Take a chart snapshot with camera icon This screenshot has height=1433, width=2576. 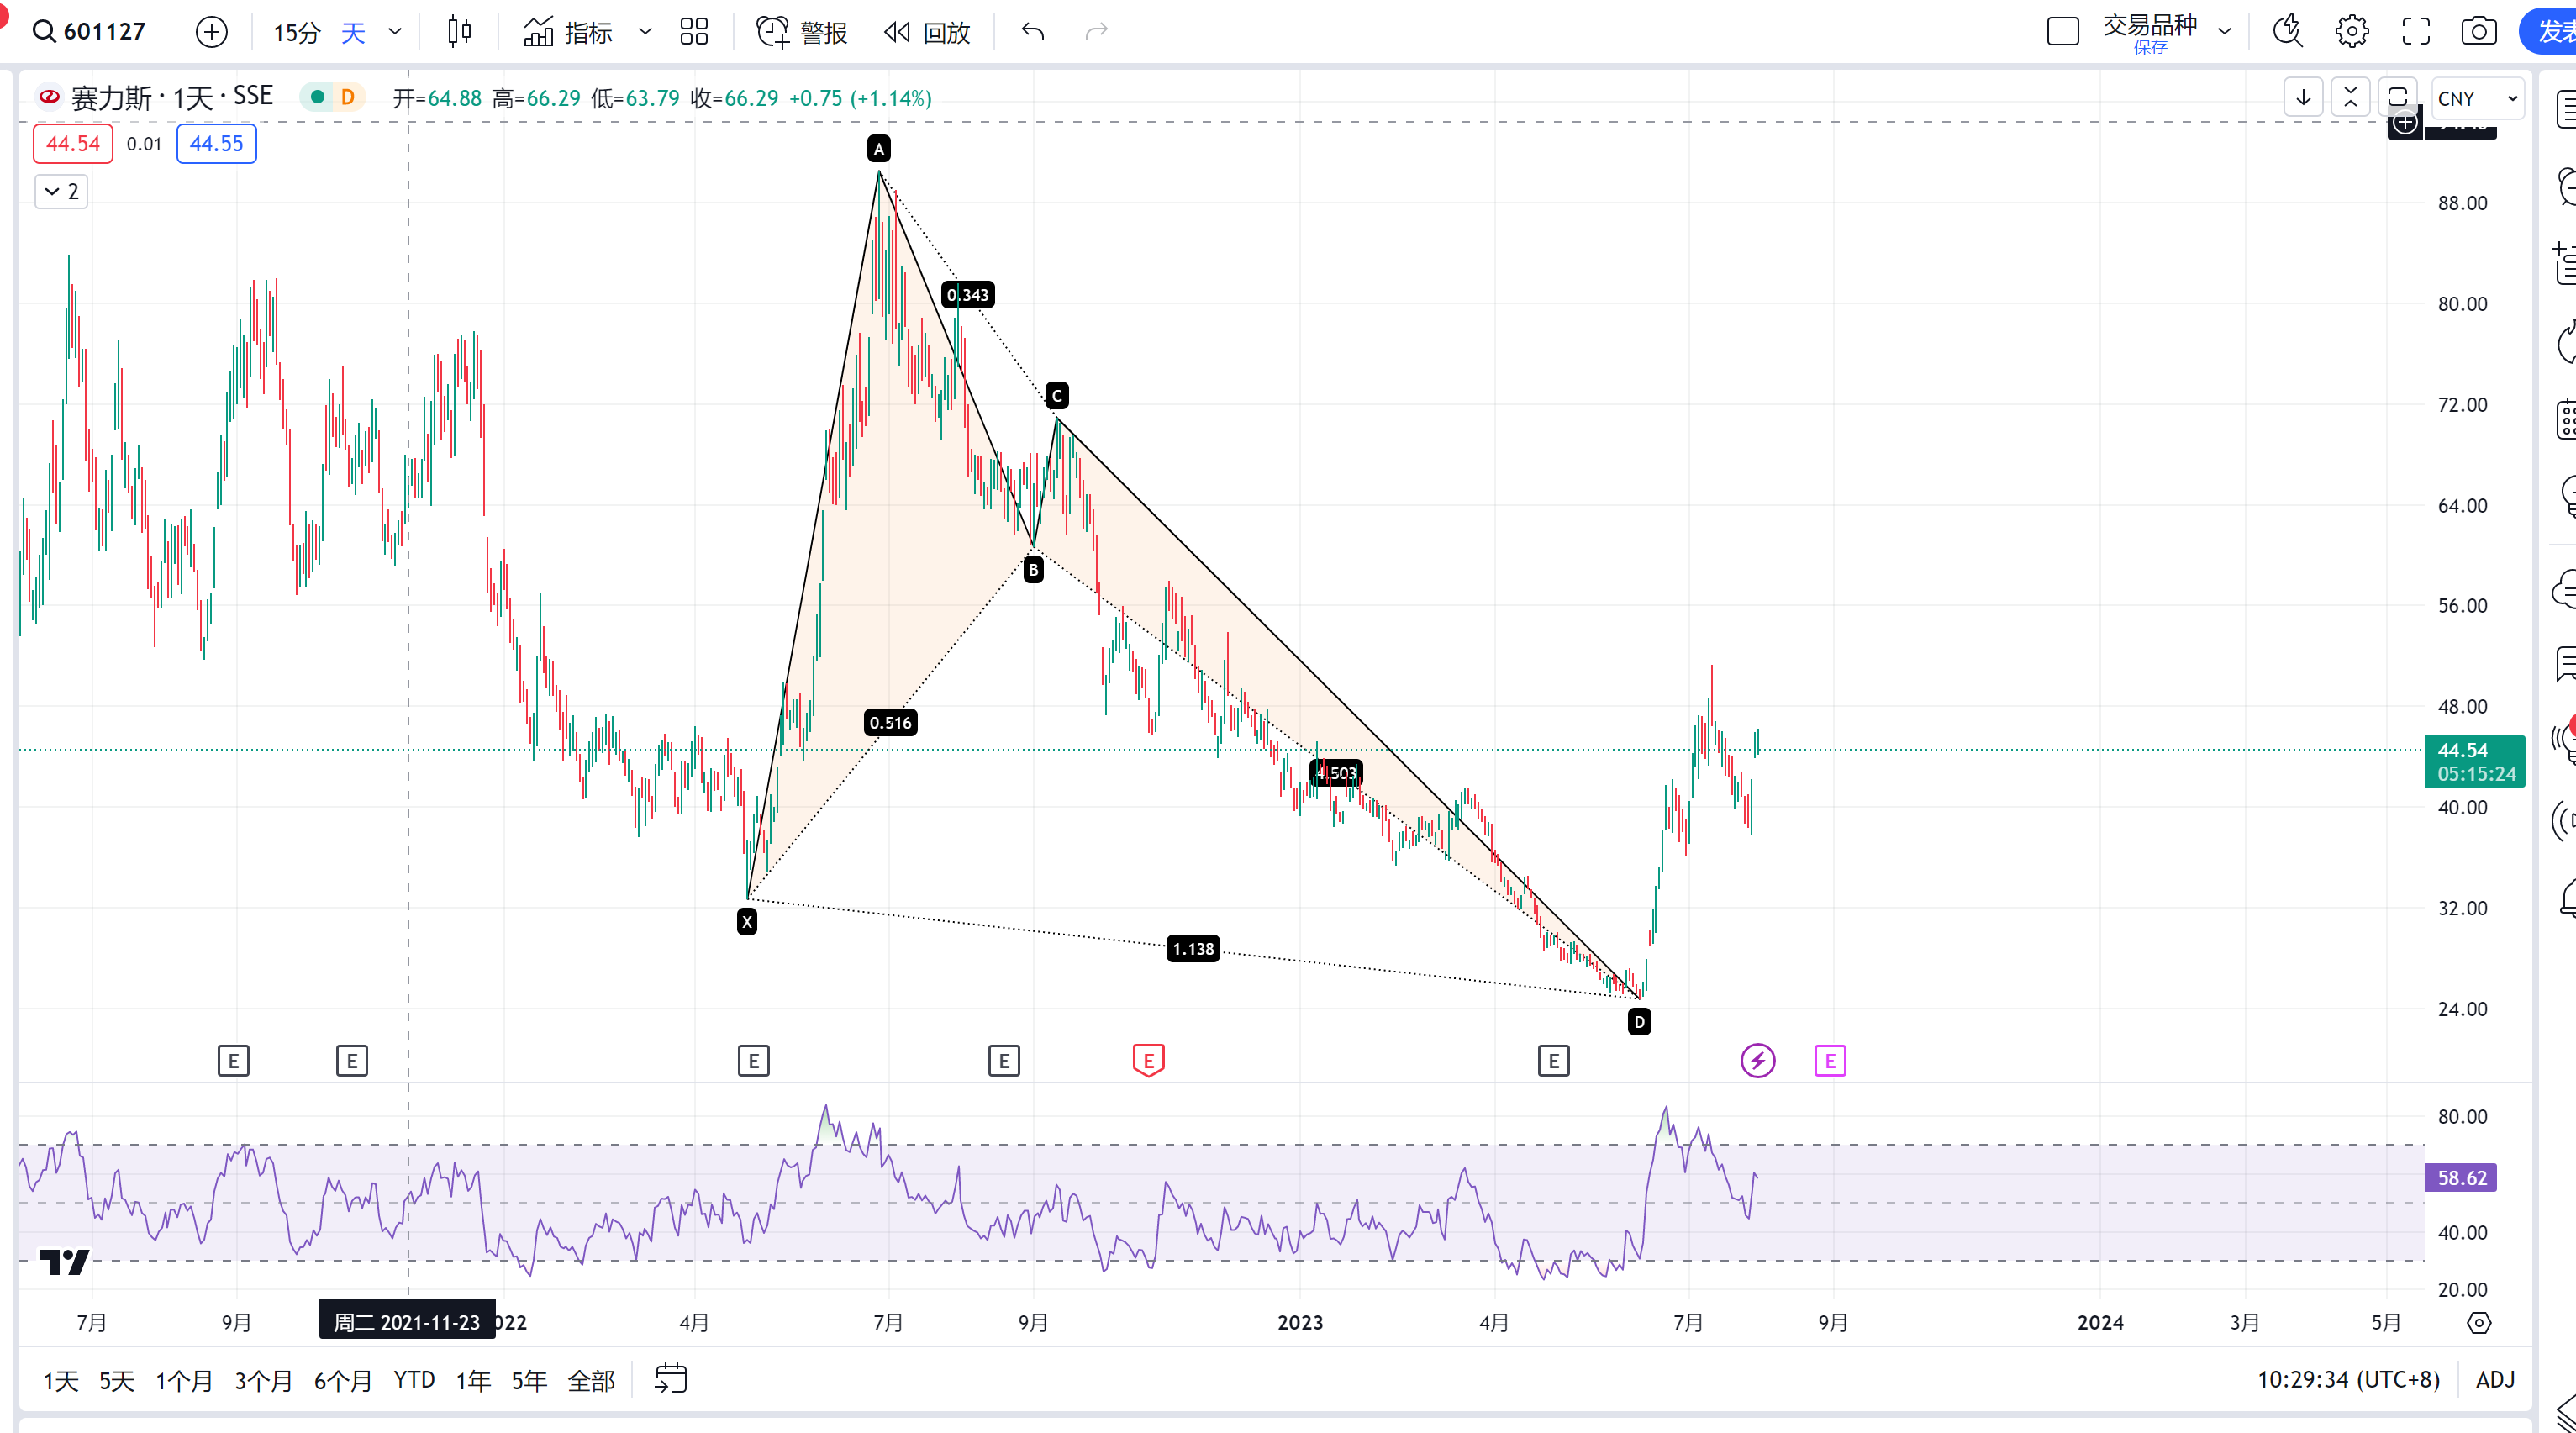2478,32
